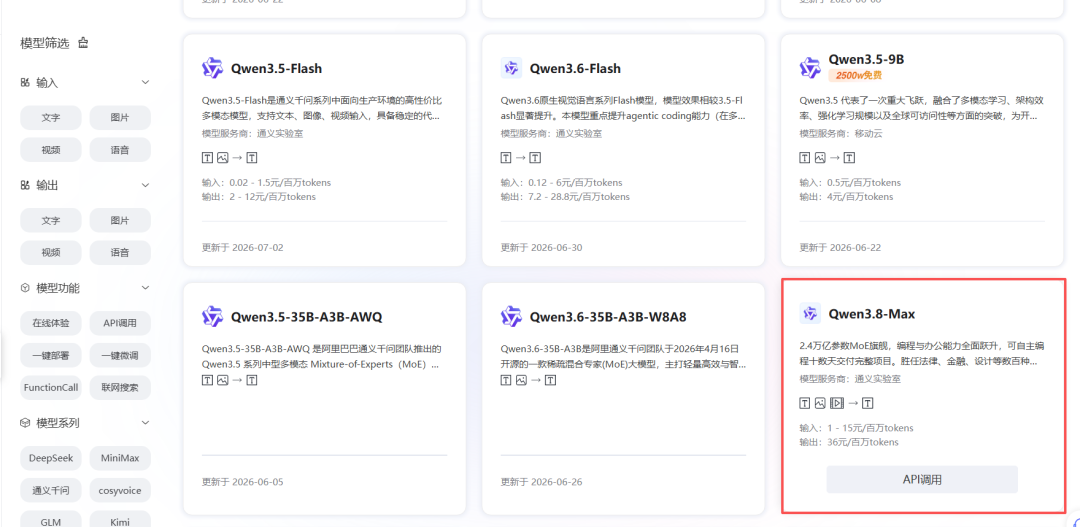Click 模型服务商：移动云 on Qwen3.5-9B card
Image resolution: width=1080 pixels, height=527 pixels.
pos(841,133)
